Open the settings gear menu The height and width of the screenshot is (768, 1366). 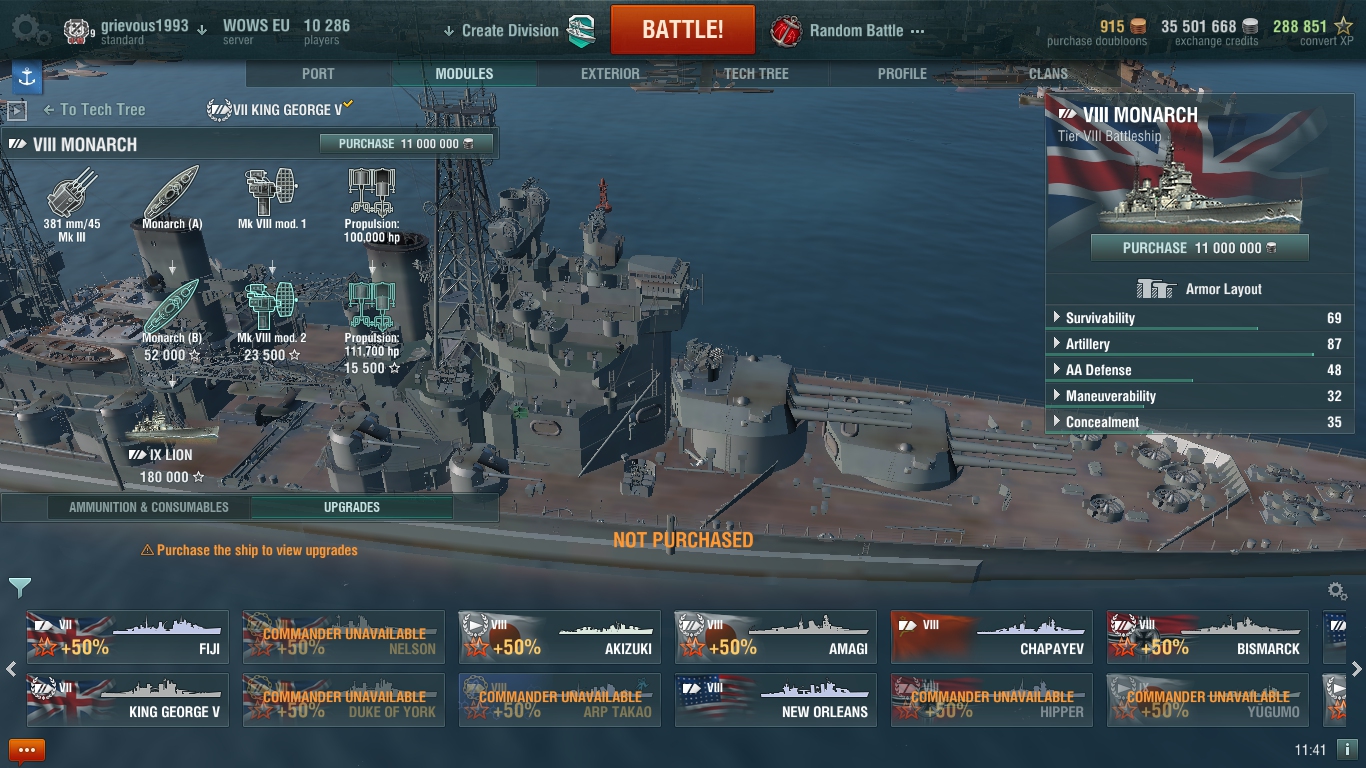click(x=28, y=28)
